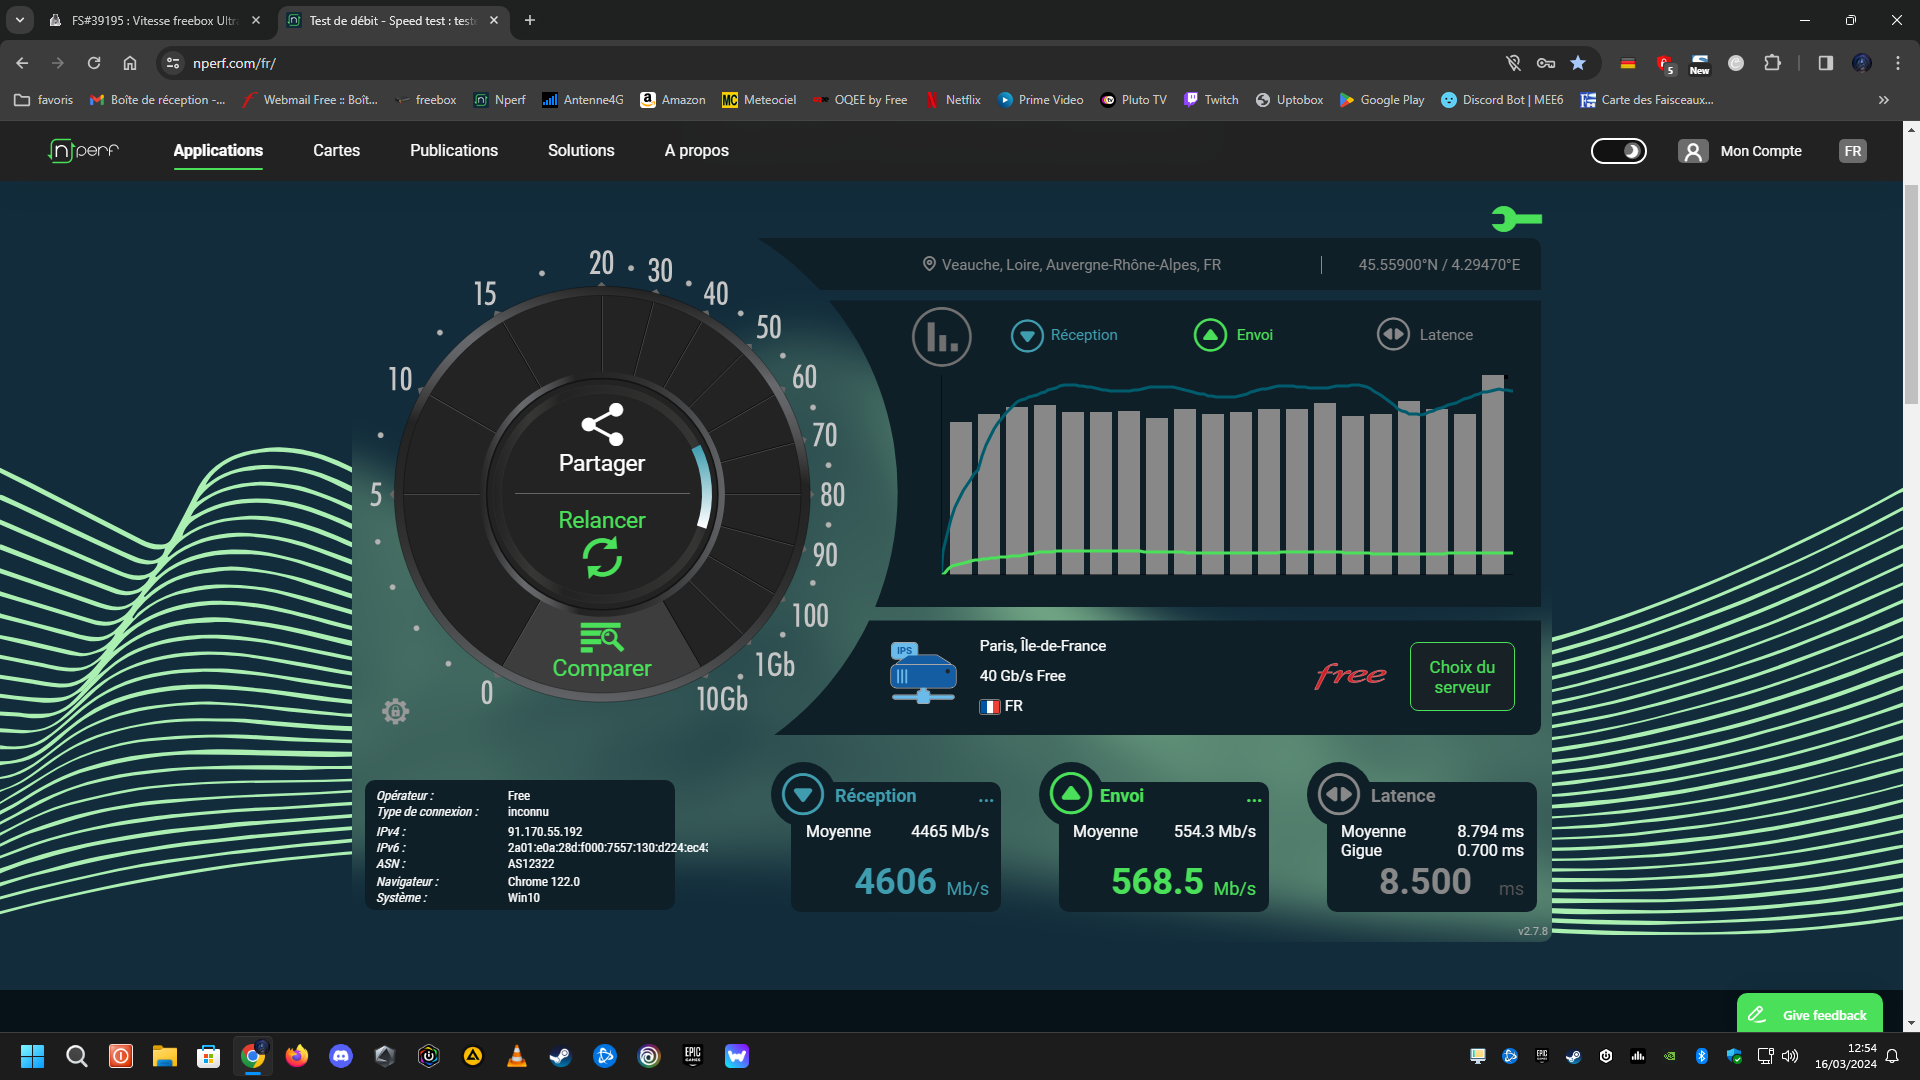
Task: Expand Réception details with the three dots
Action: click(986, 800)
